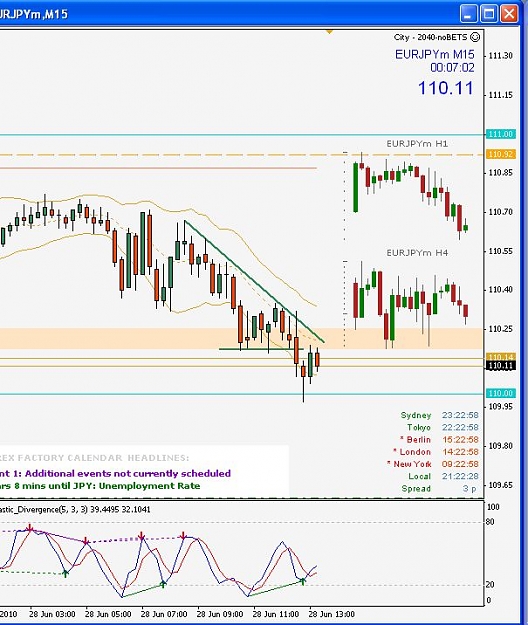Click the 28 Jun 03:00 time axis label
The image size is (528, 625).
click(52, 614)
